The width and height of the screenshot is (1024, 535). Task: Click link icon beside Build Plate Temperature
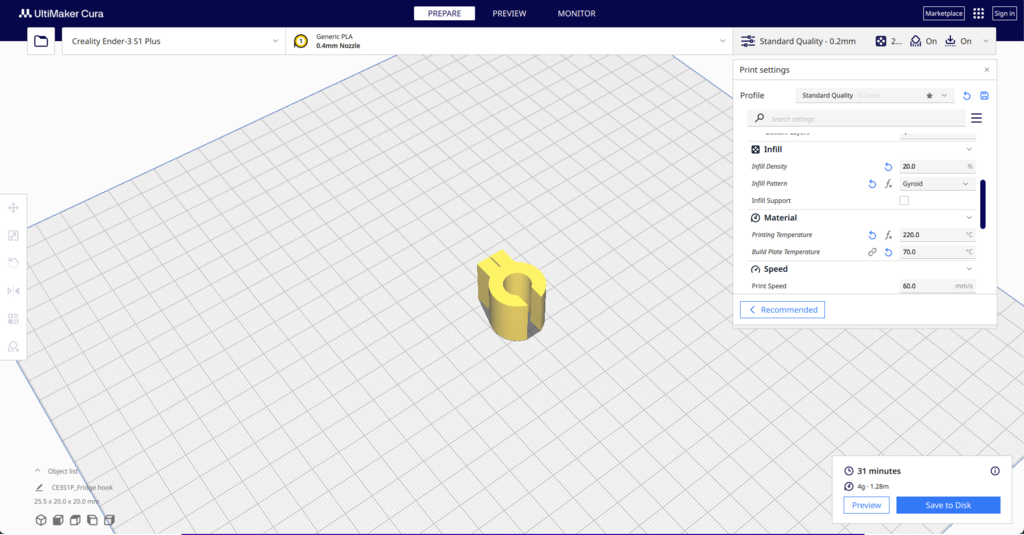pos(872,252)
